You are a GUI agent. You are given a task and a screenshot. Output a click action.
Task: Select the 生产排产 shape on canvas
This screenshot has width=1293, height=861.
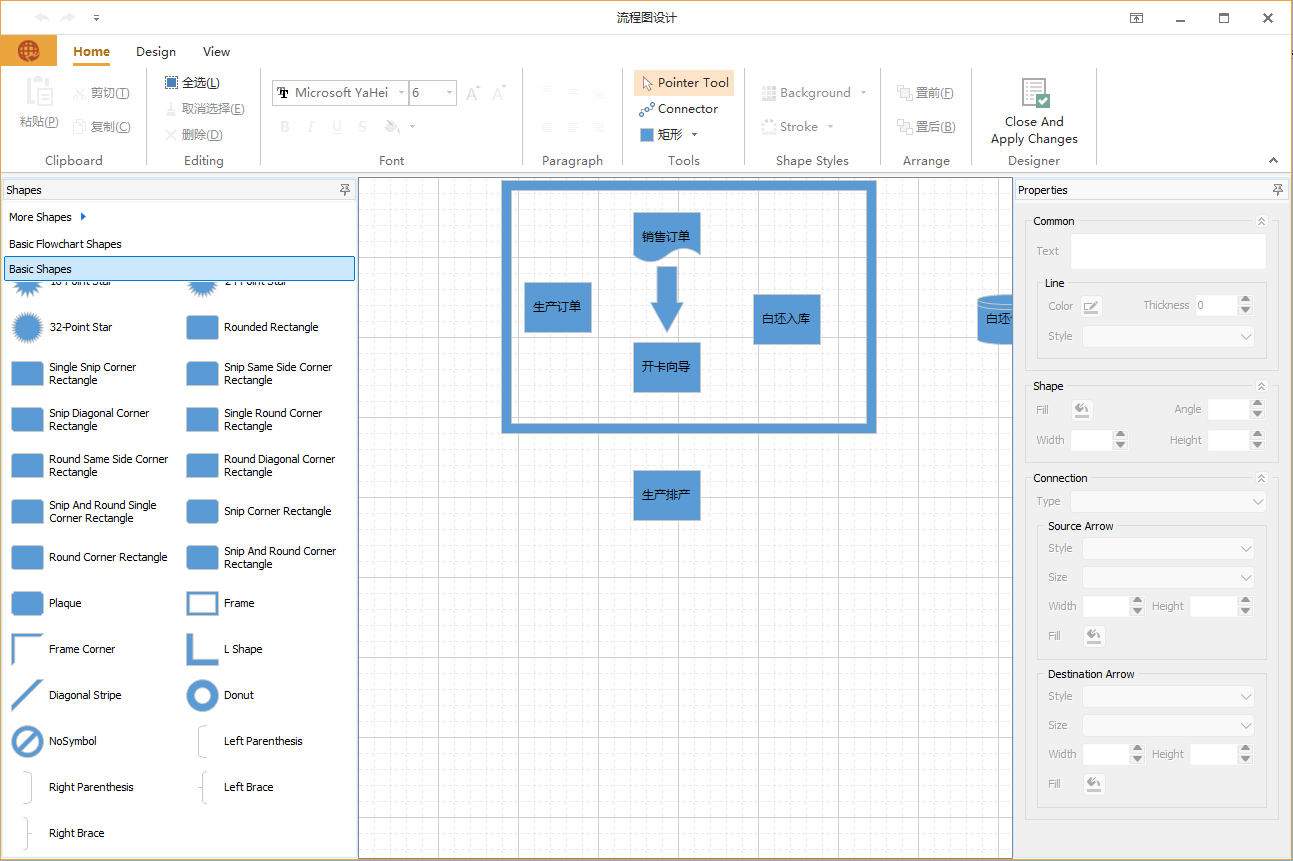tap(666, 495)
